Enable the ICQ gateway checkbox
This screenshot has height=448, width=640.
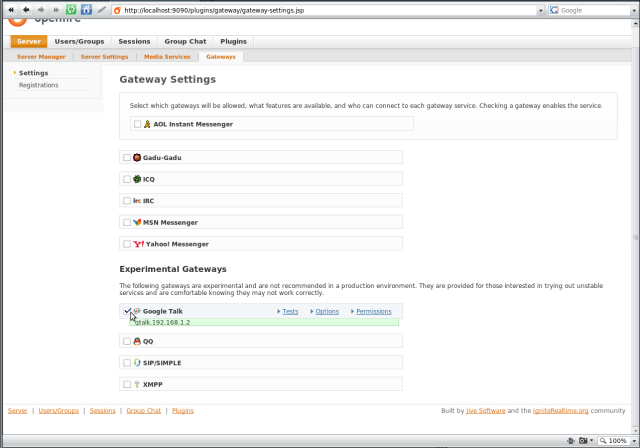(x=127, y=179)
